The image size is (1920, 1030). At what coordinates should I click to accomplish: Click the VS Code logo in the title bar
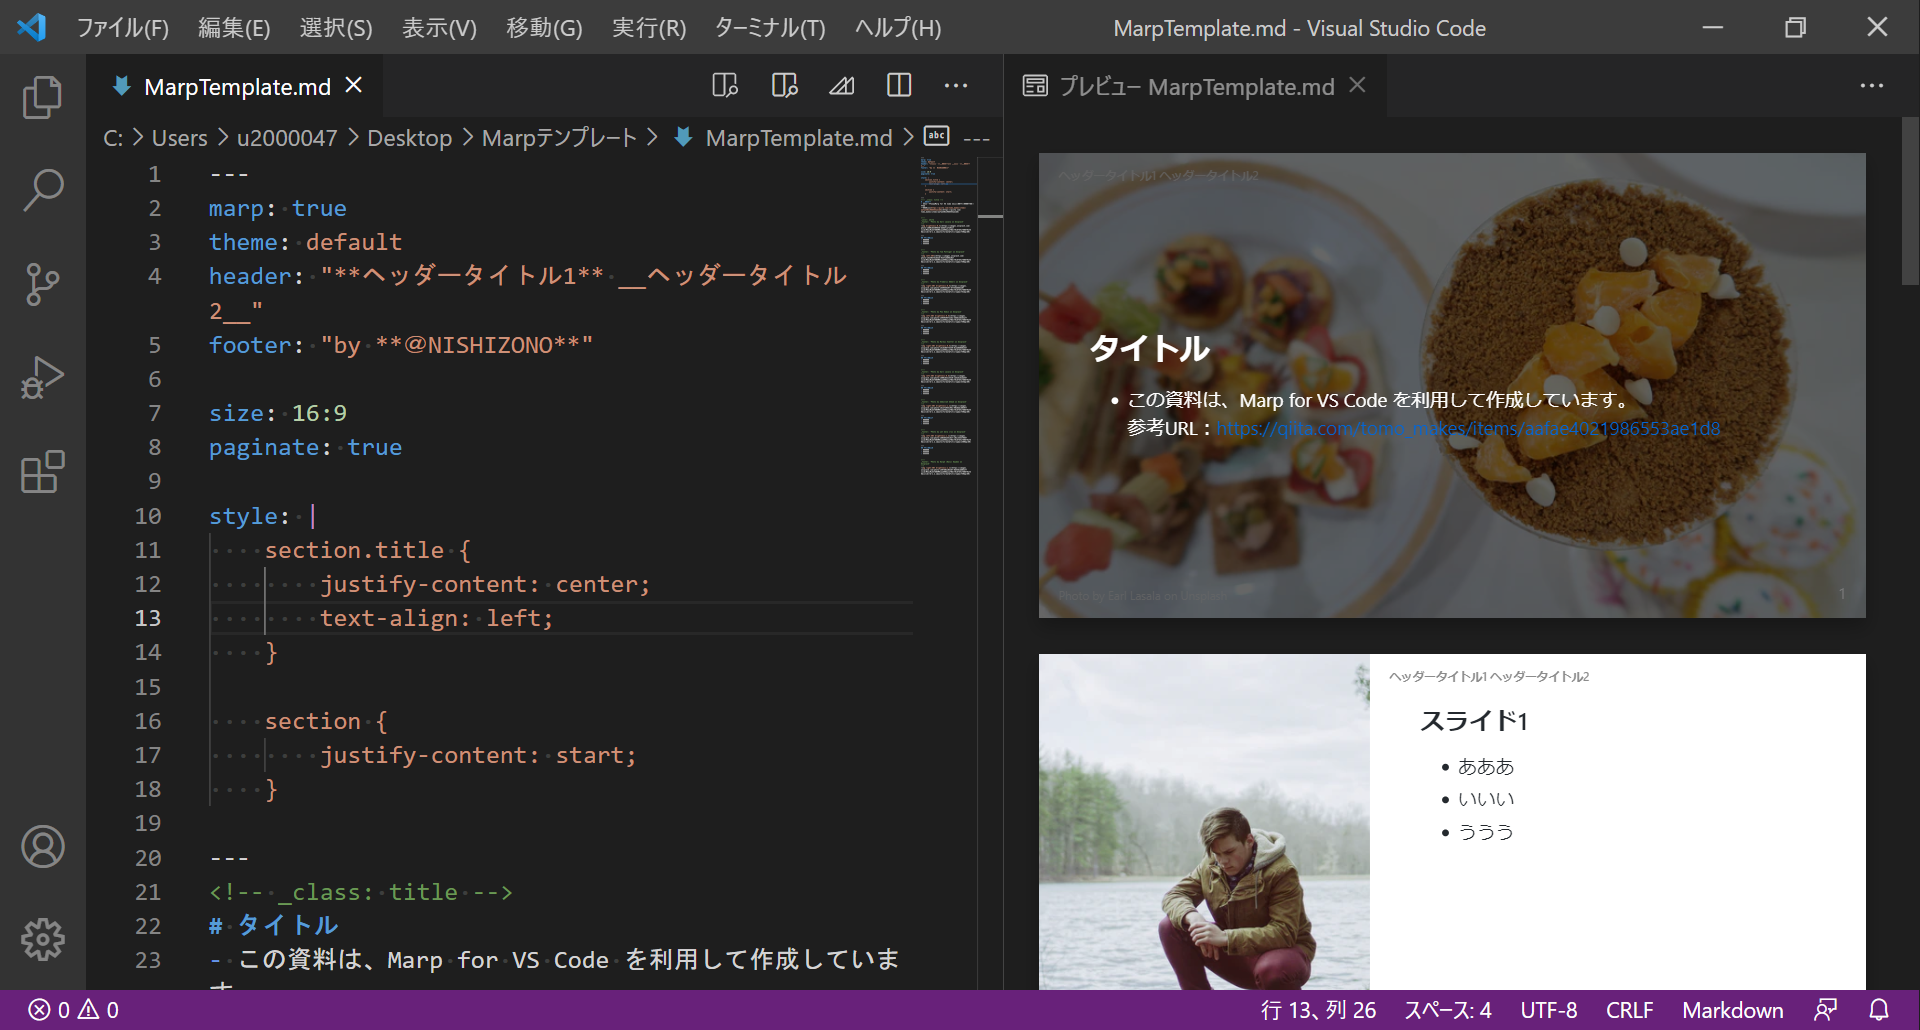[31, 27]
